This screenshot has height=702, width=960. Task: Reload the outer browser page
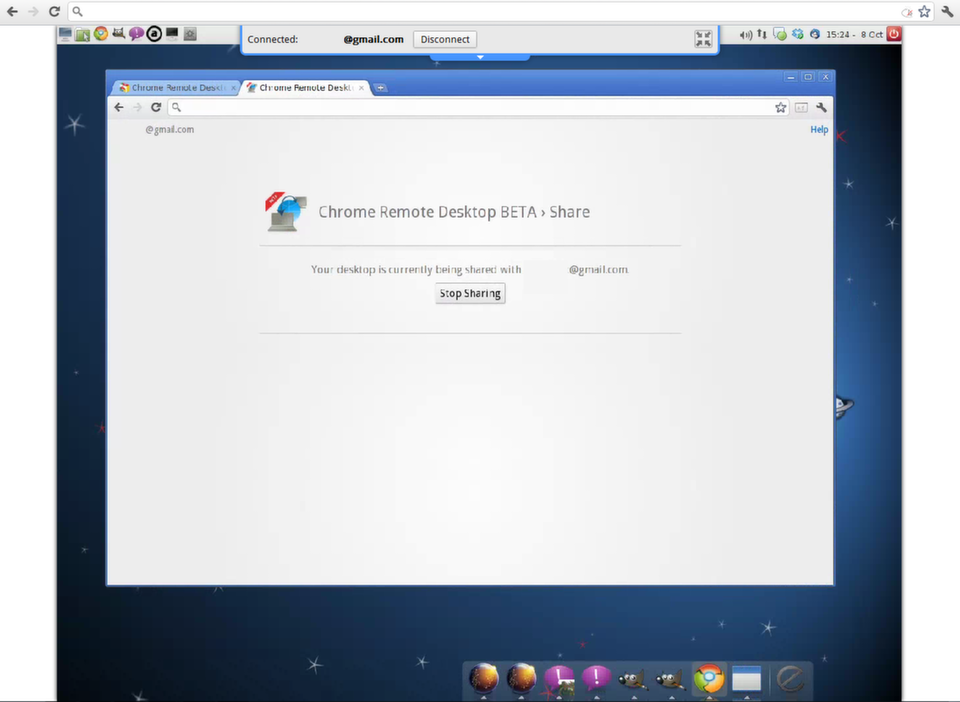[x=54, y=11]
